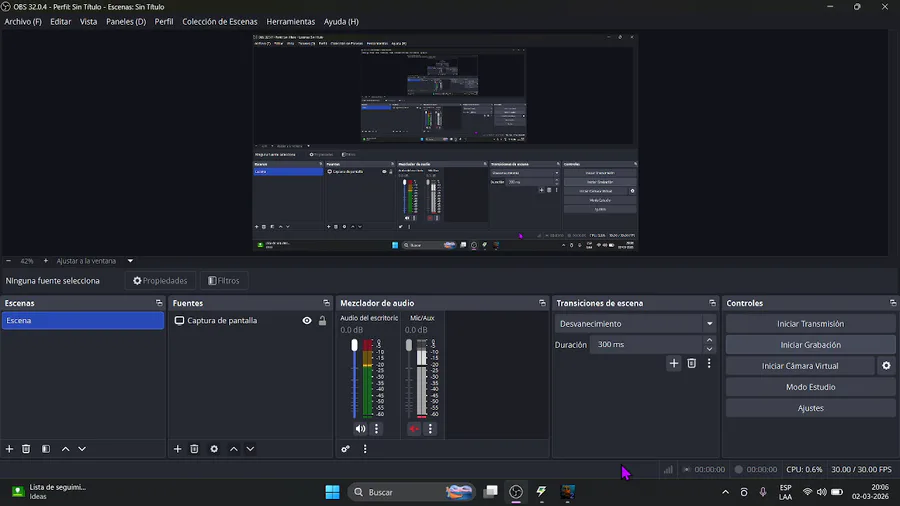Pop out the Controles dock panel
Image resolution: width=900 pixels, height=506 pixels.
(893, 303)
